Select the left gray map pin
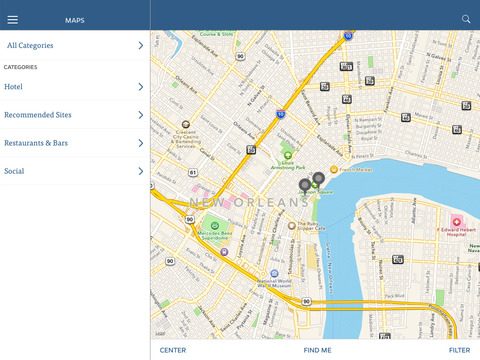 tap(305, 186)
